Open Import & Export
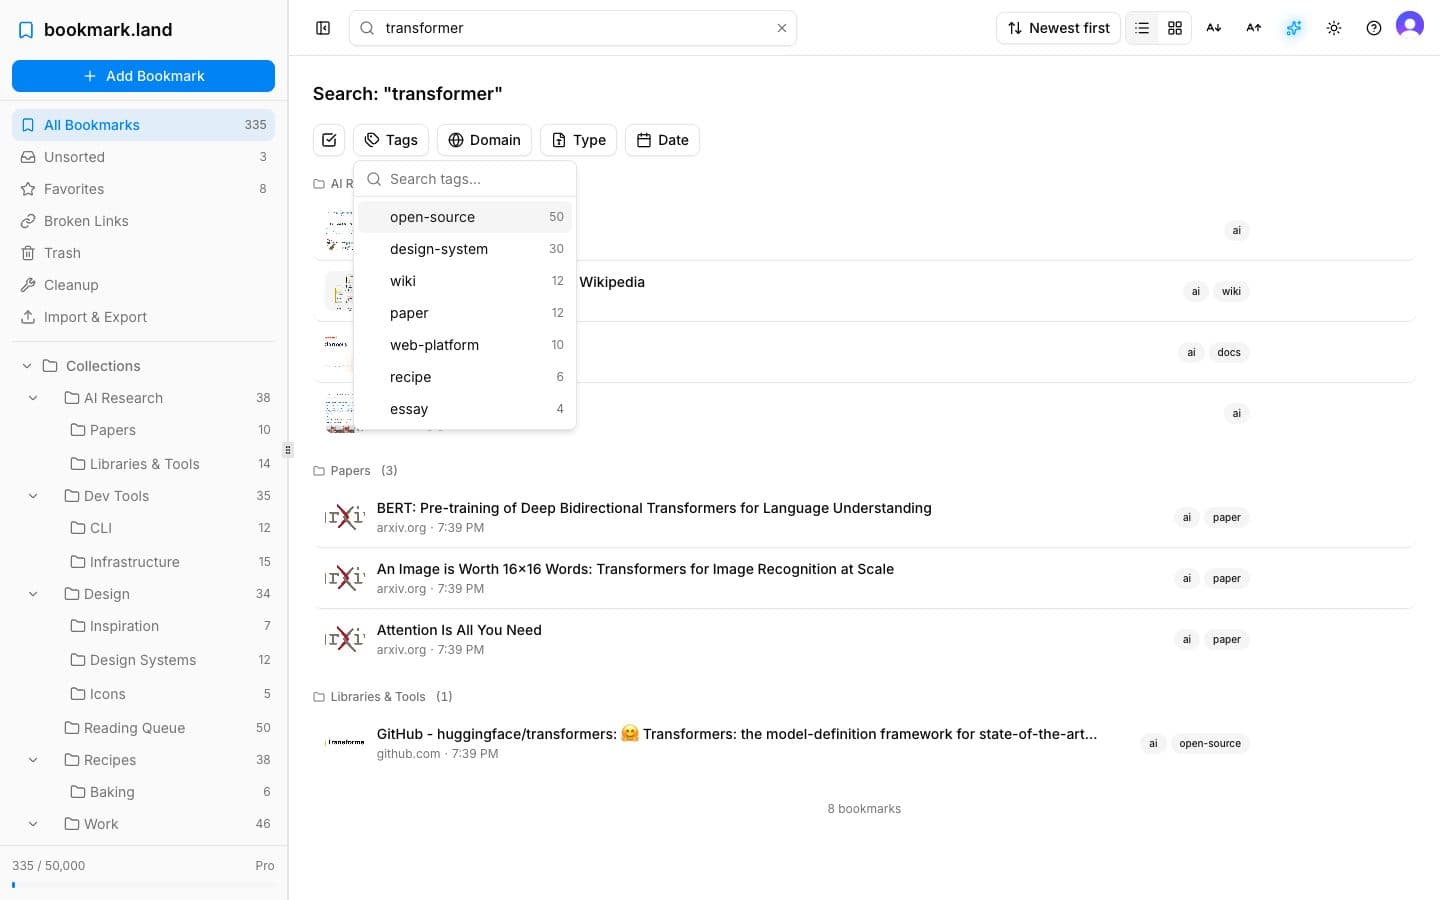This screenshot has width=1440, height=900. pyautogui.click(x=143, y=317)
